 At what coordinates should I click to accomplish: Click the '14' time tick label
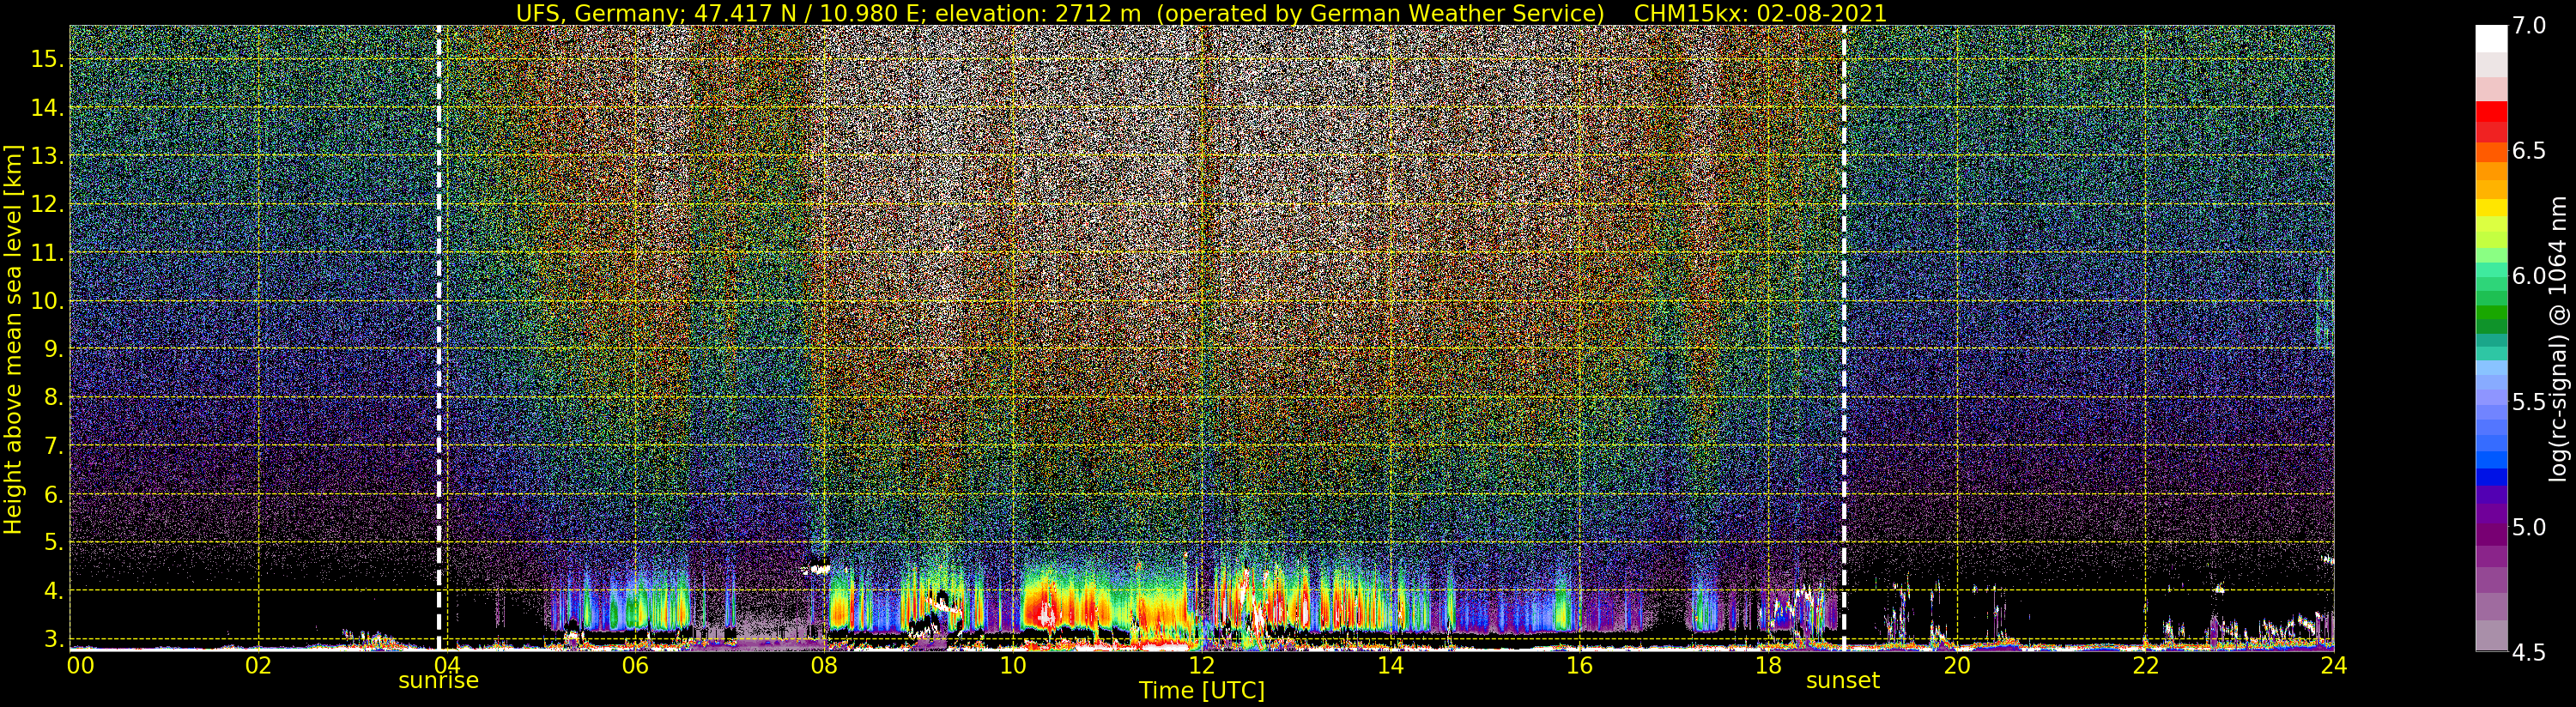pyautogui.click(x=1390, y=665)
